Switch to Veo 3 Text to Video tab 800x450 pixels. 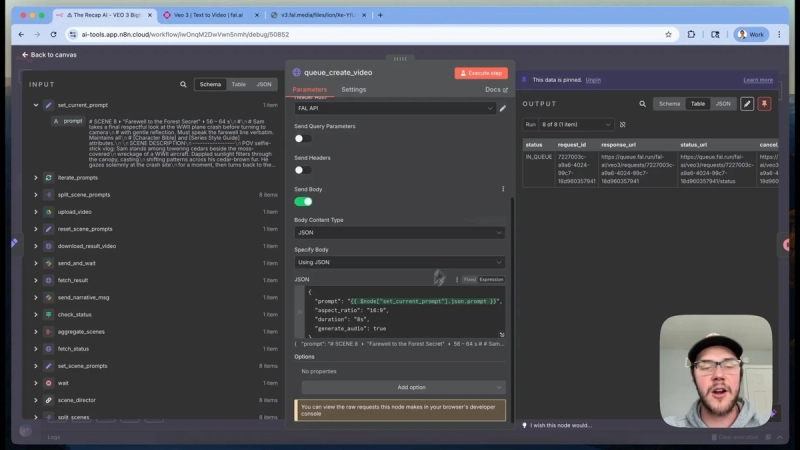(x=208, y=15)
